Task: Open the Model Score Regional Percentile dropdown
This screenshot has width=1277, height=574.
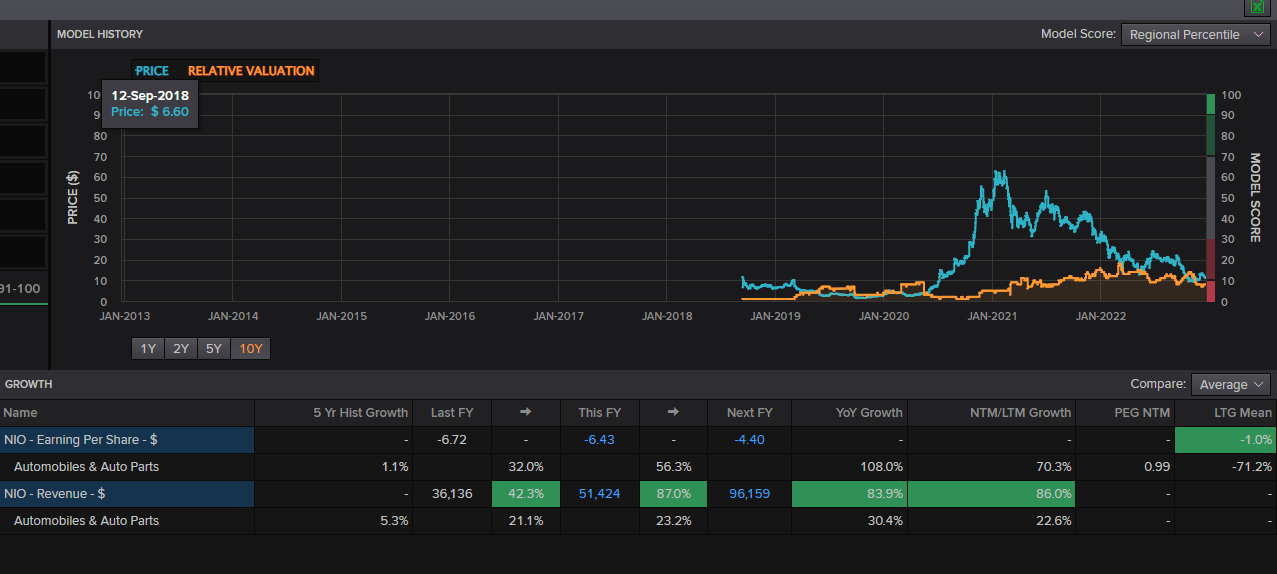Action: 1196,34
